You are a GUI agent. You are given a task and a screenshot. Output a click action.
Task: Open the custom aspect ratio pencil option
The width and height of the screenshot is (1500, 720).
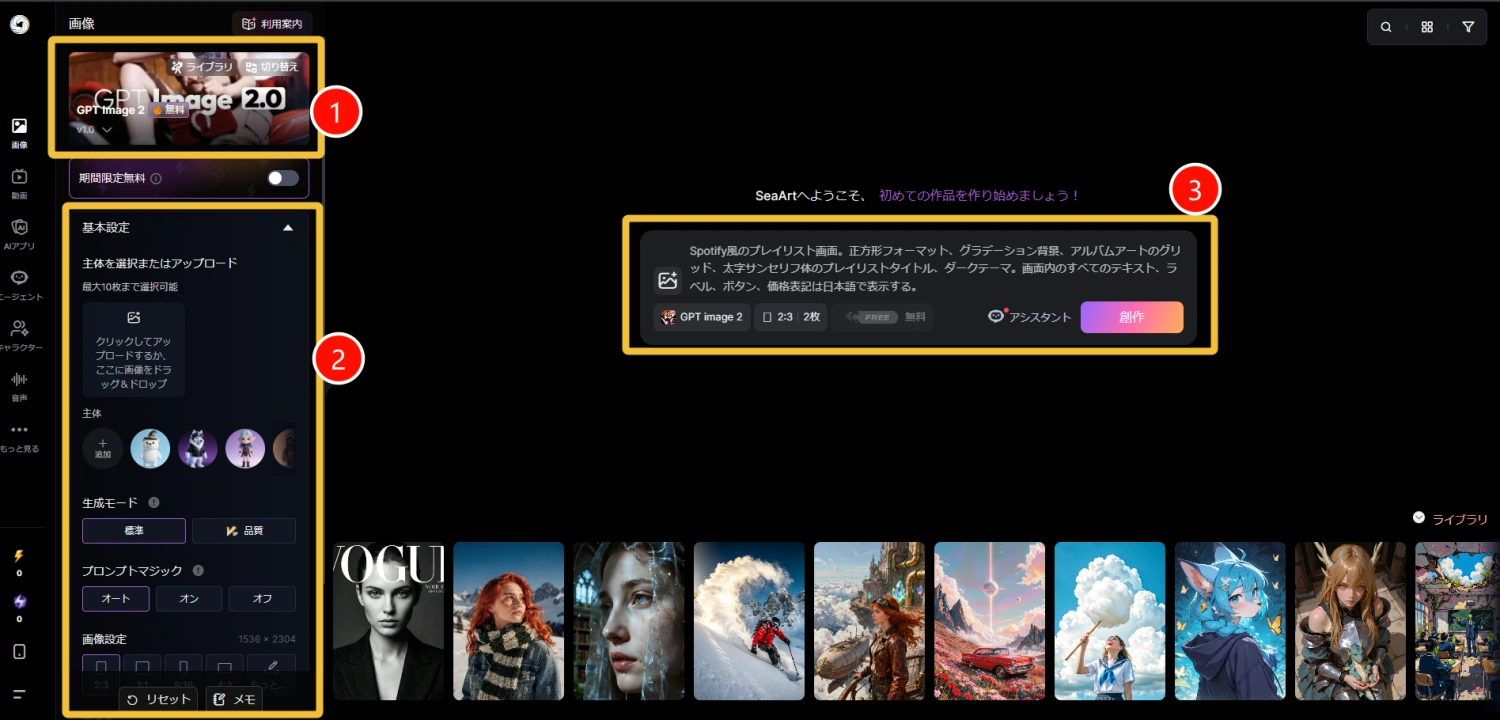271,673
